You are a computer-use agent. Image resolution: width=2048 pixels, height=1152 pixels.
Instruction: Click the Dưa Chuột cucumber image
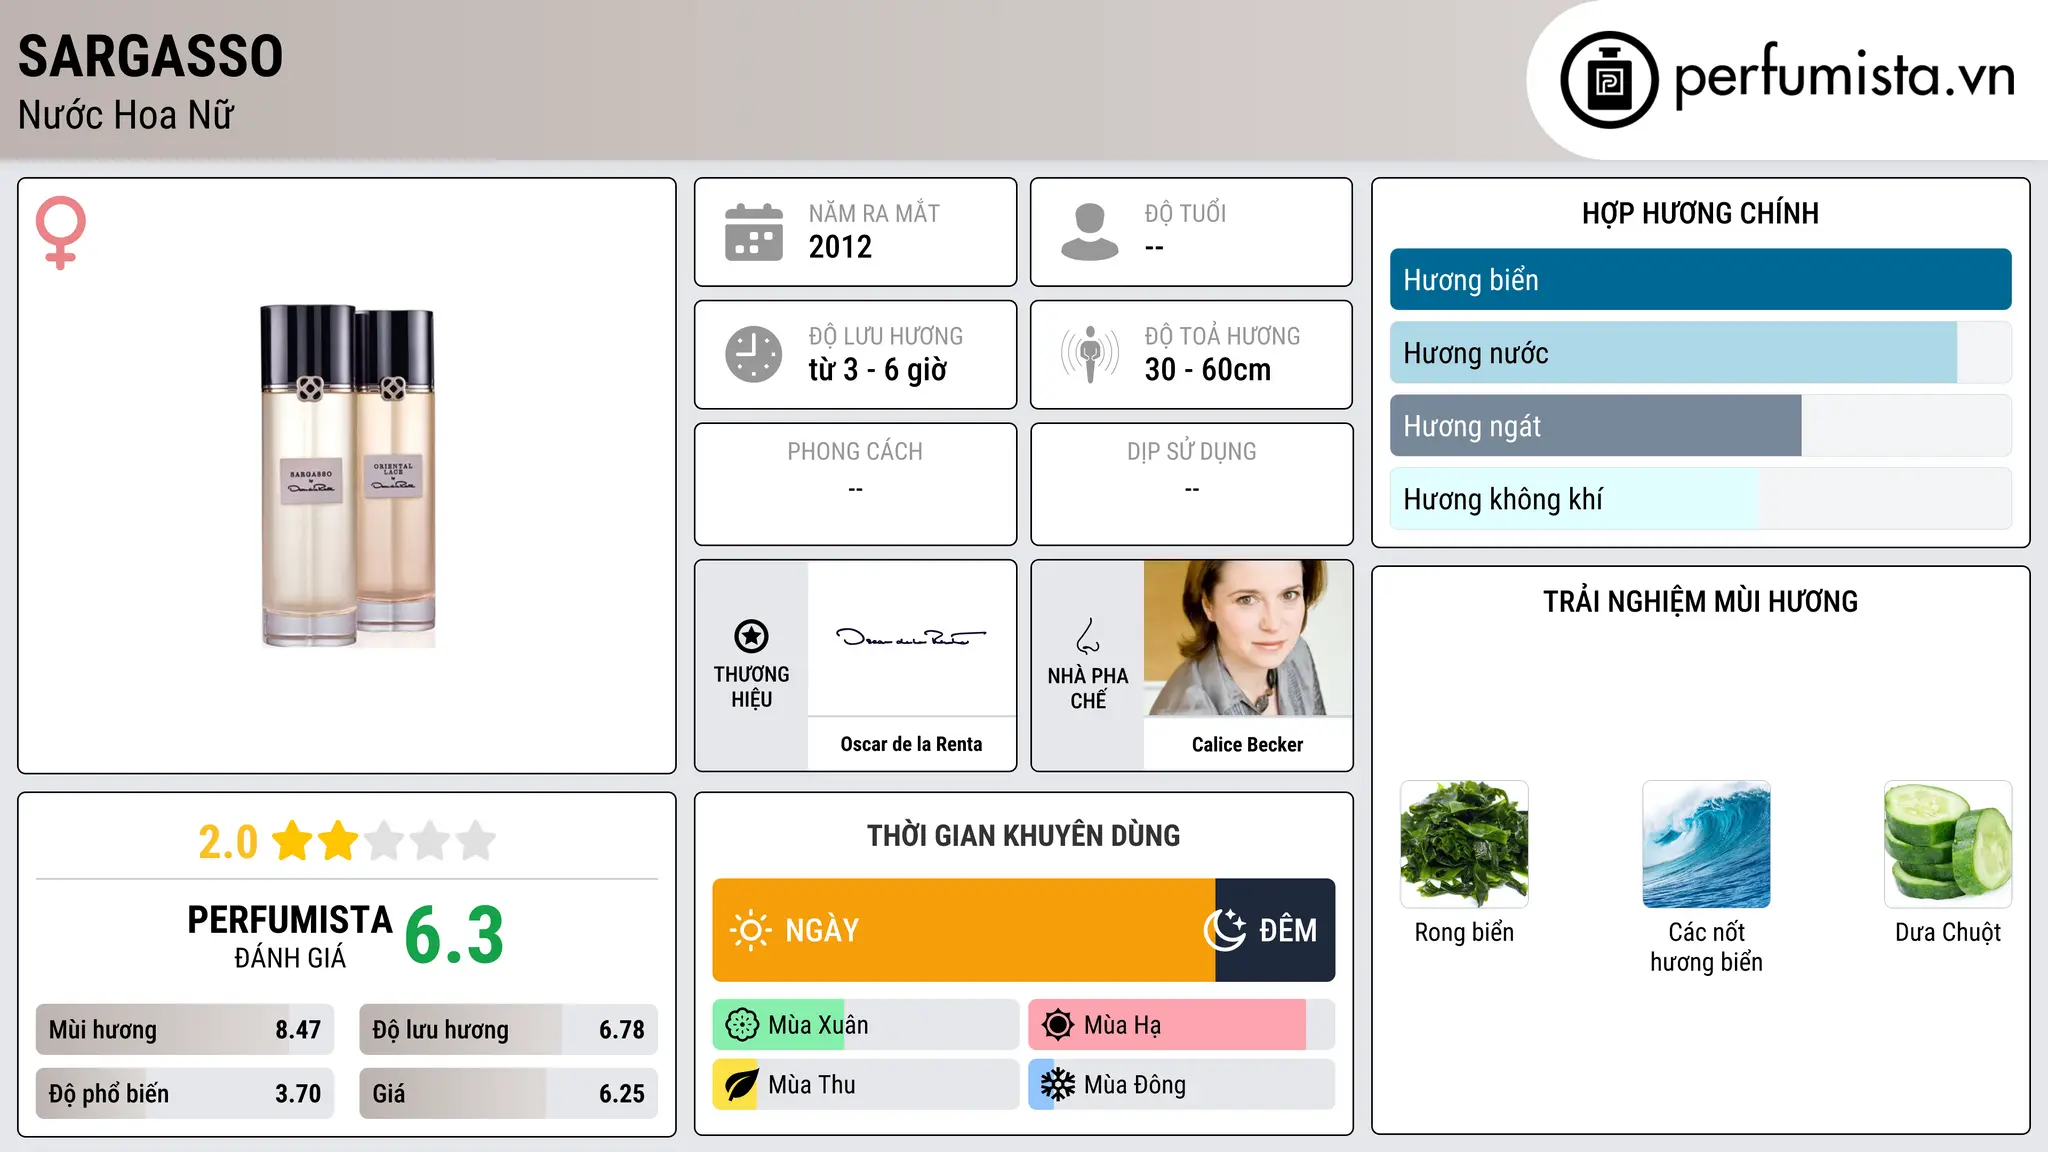[x=1948, y=844]
